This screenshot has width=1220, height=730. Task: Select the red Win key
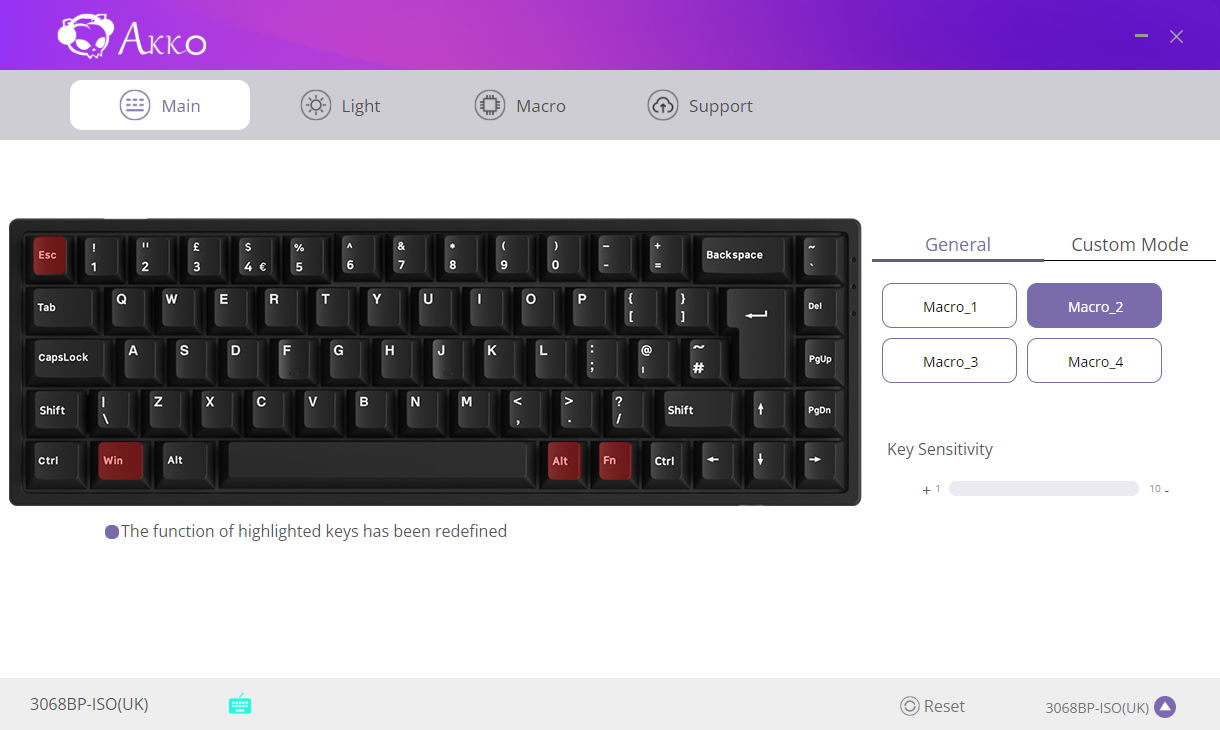click(120, 460)
